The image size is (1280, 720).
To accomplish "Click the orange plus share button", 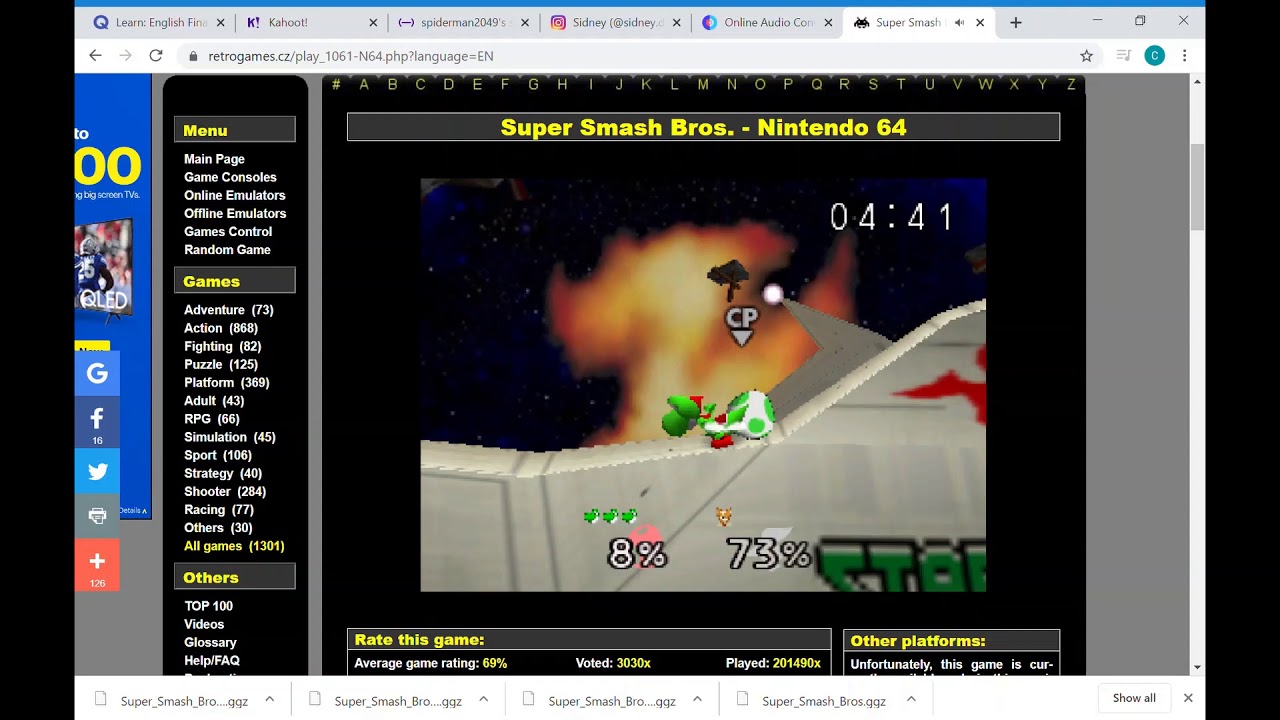I will tap(97, 565).
